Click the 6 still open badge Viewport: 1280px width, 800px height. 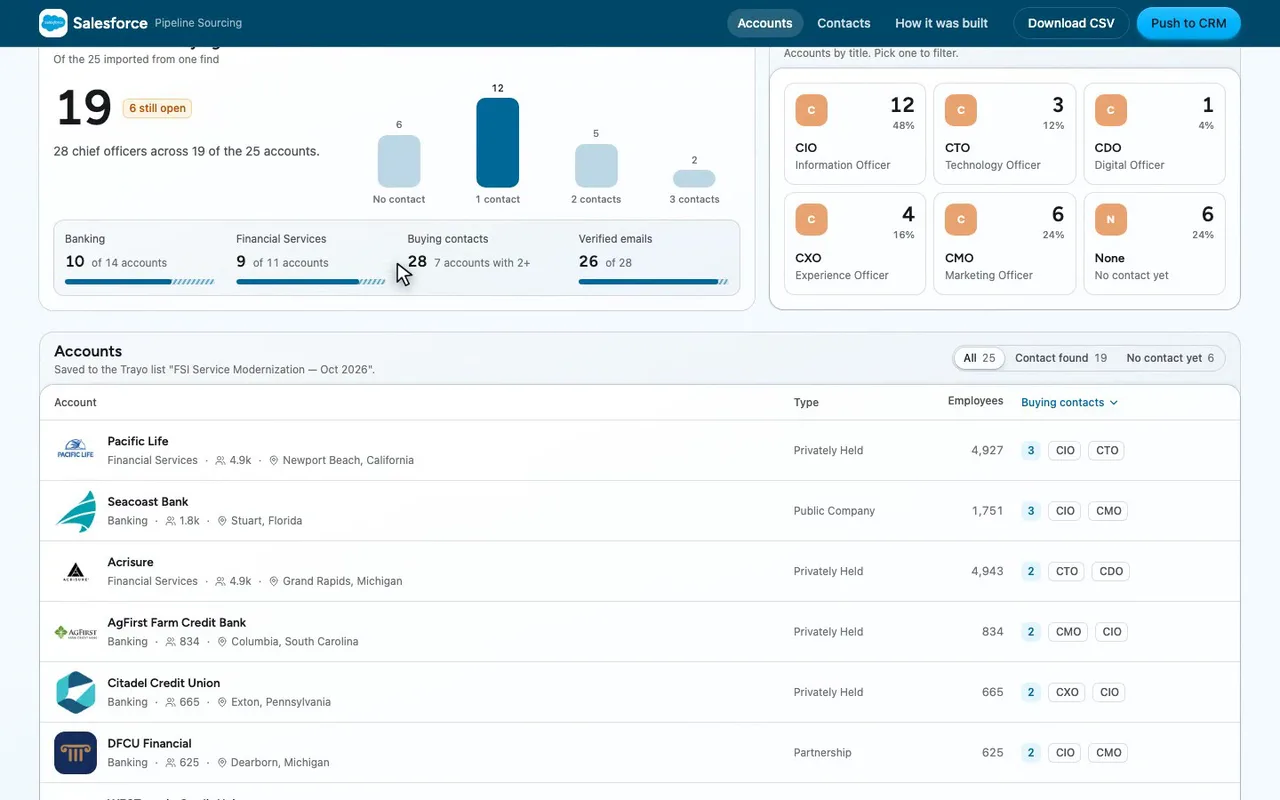point(157,108)
